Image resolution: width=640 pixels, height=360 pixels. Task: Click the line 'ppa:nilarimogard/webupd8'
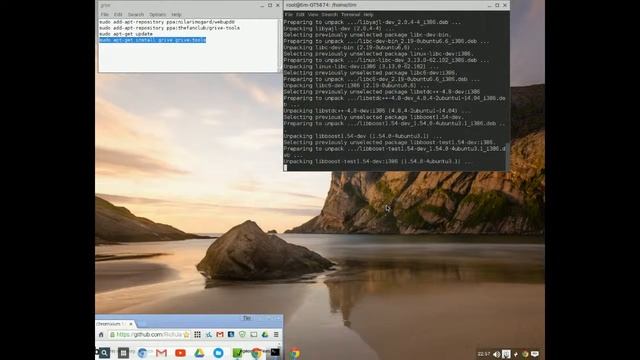tap(167, 22)
